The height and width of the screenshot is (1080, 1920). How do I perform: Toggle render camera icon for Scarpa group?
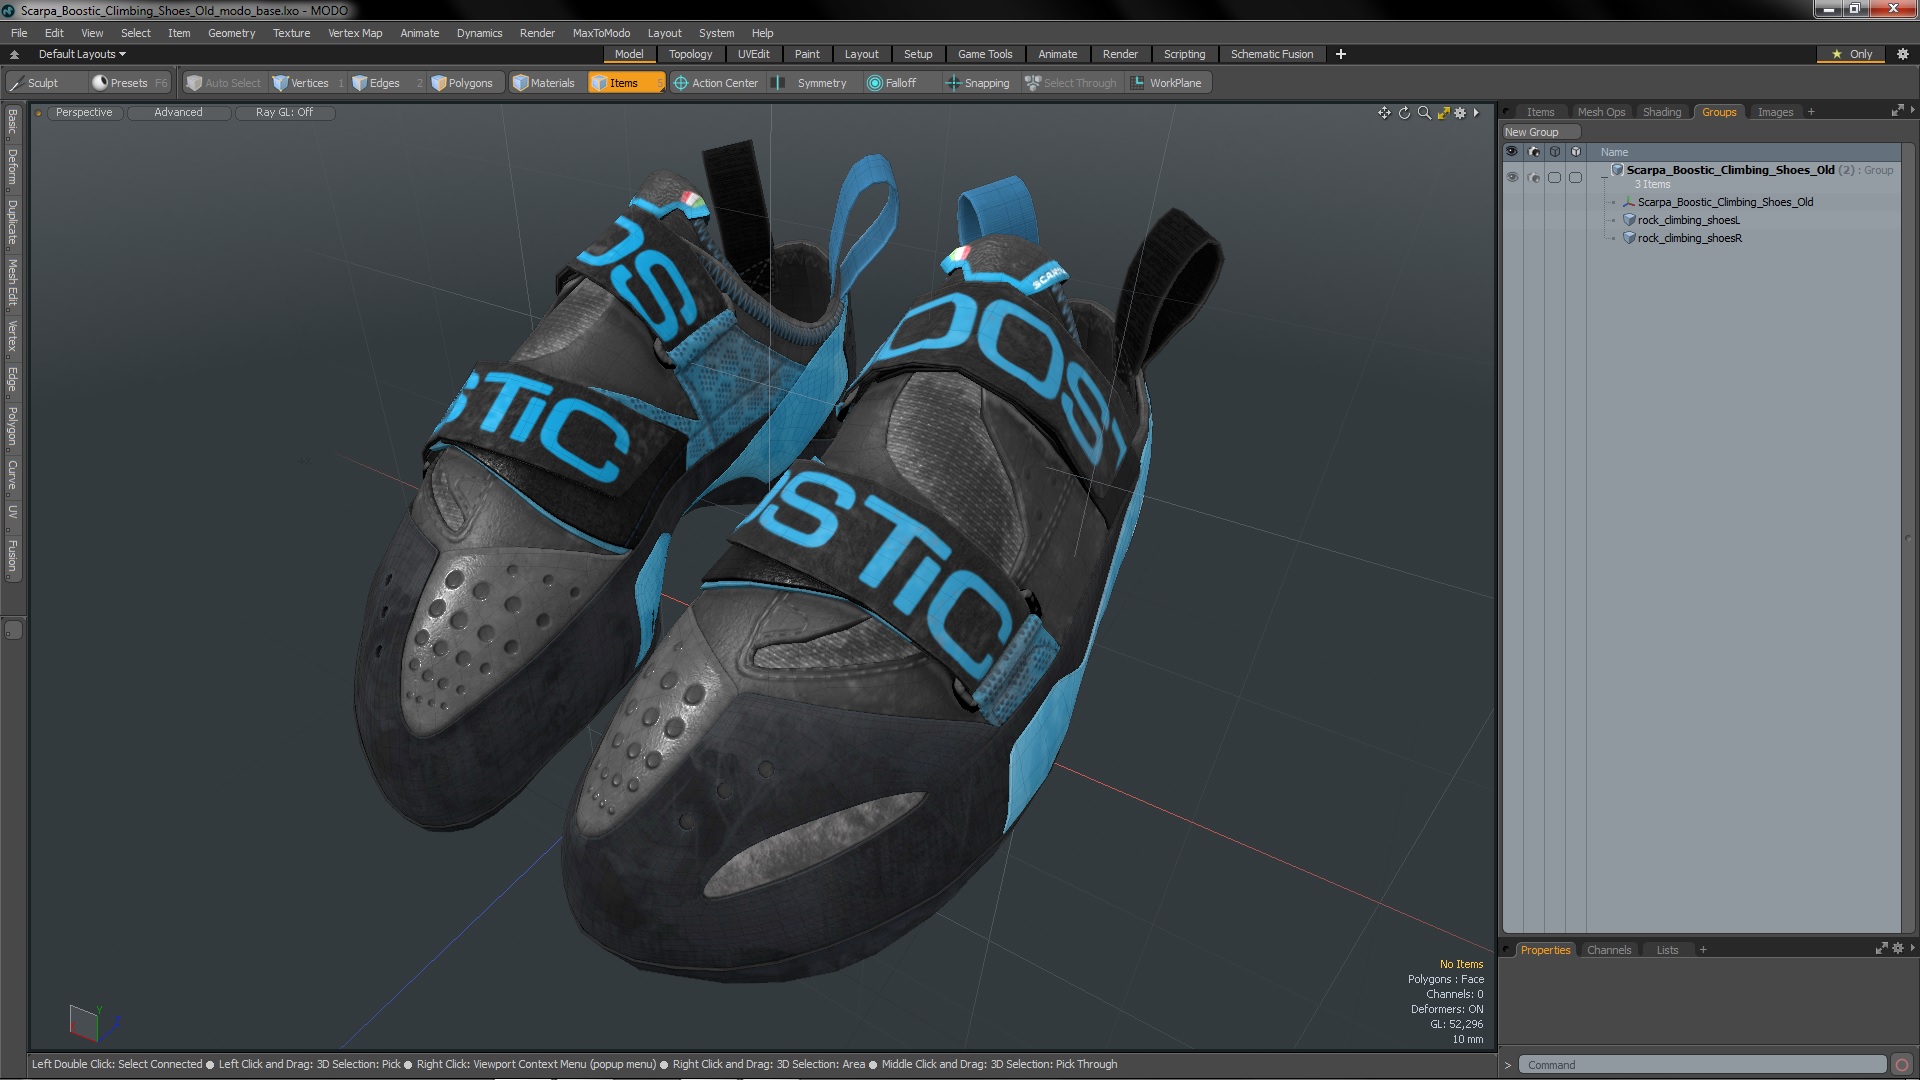click(1533, 177)
